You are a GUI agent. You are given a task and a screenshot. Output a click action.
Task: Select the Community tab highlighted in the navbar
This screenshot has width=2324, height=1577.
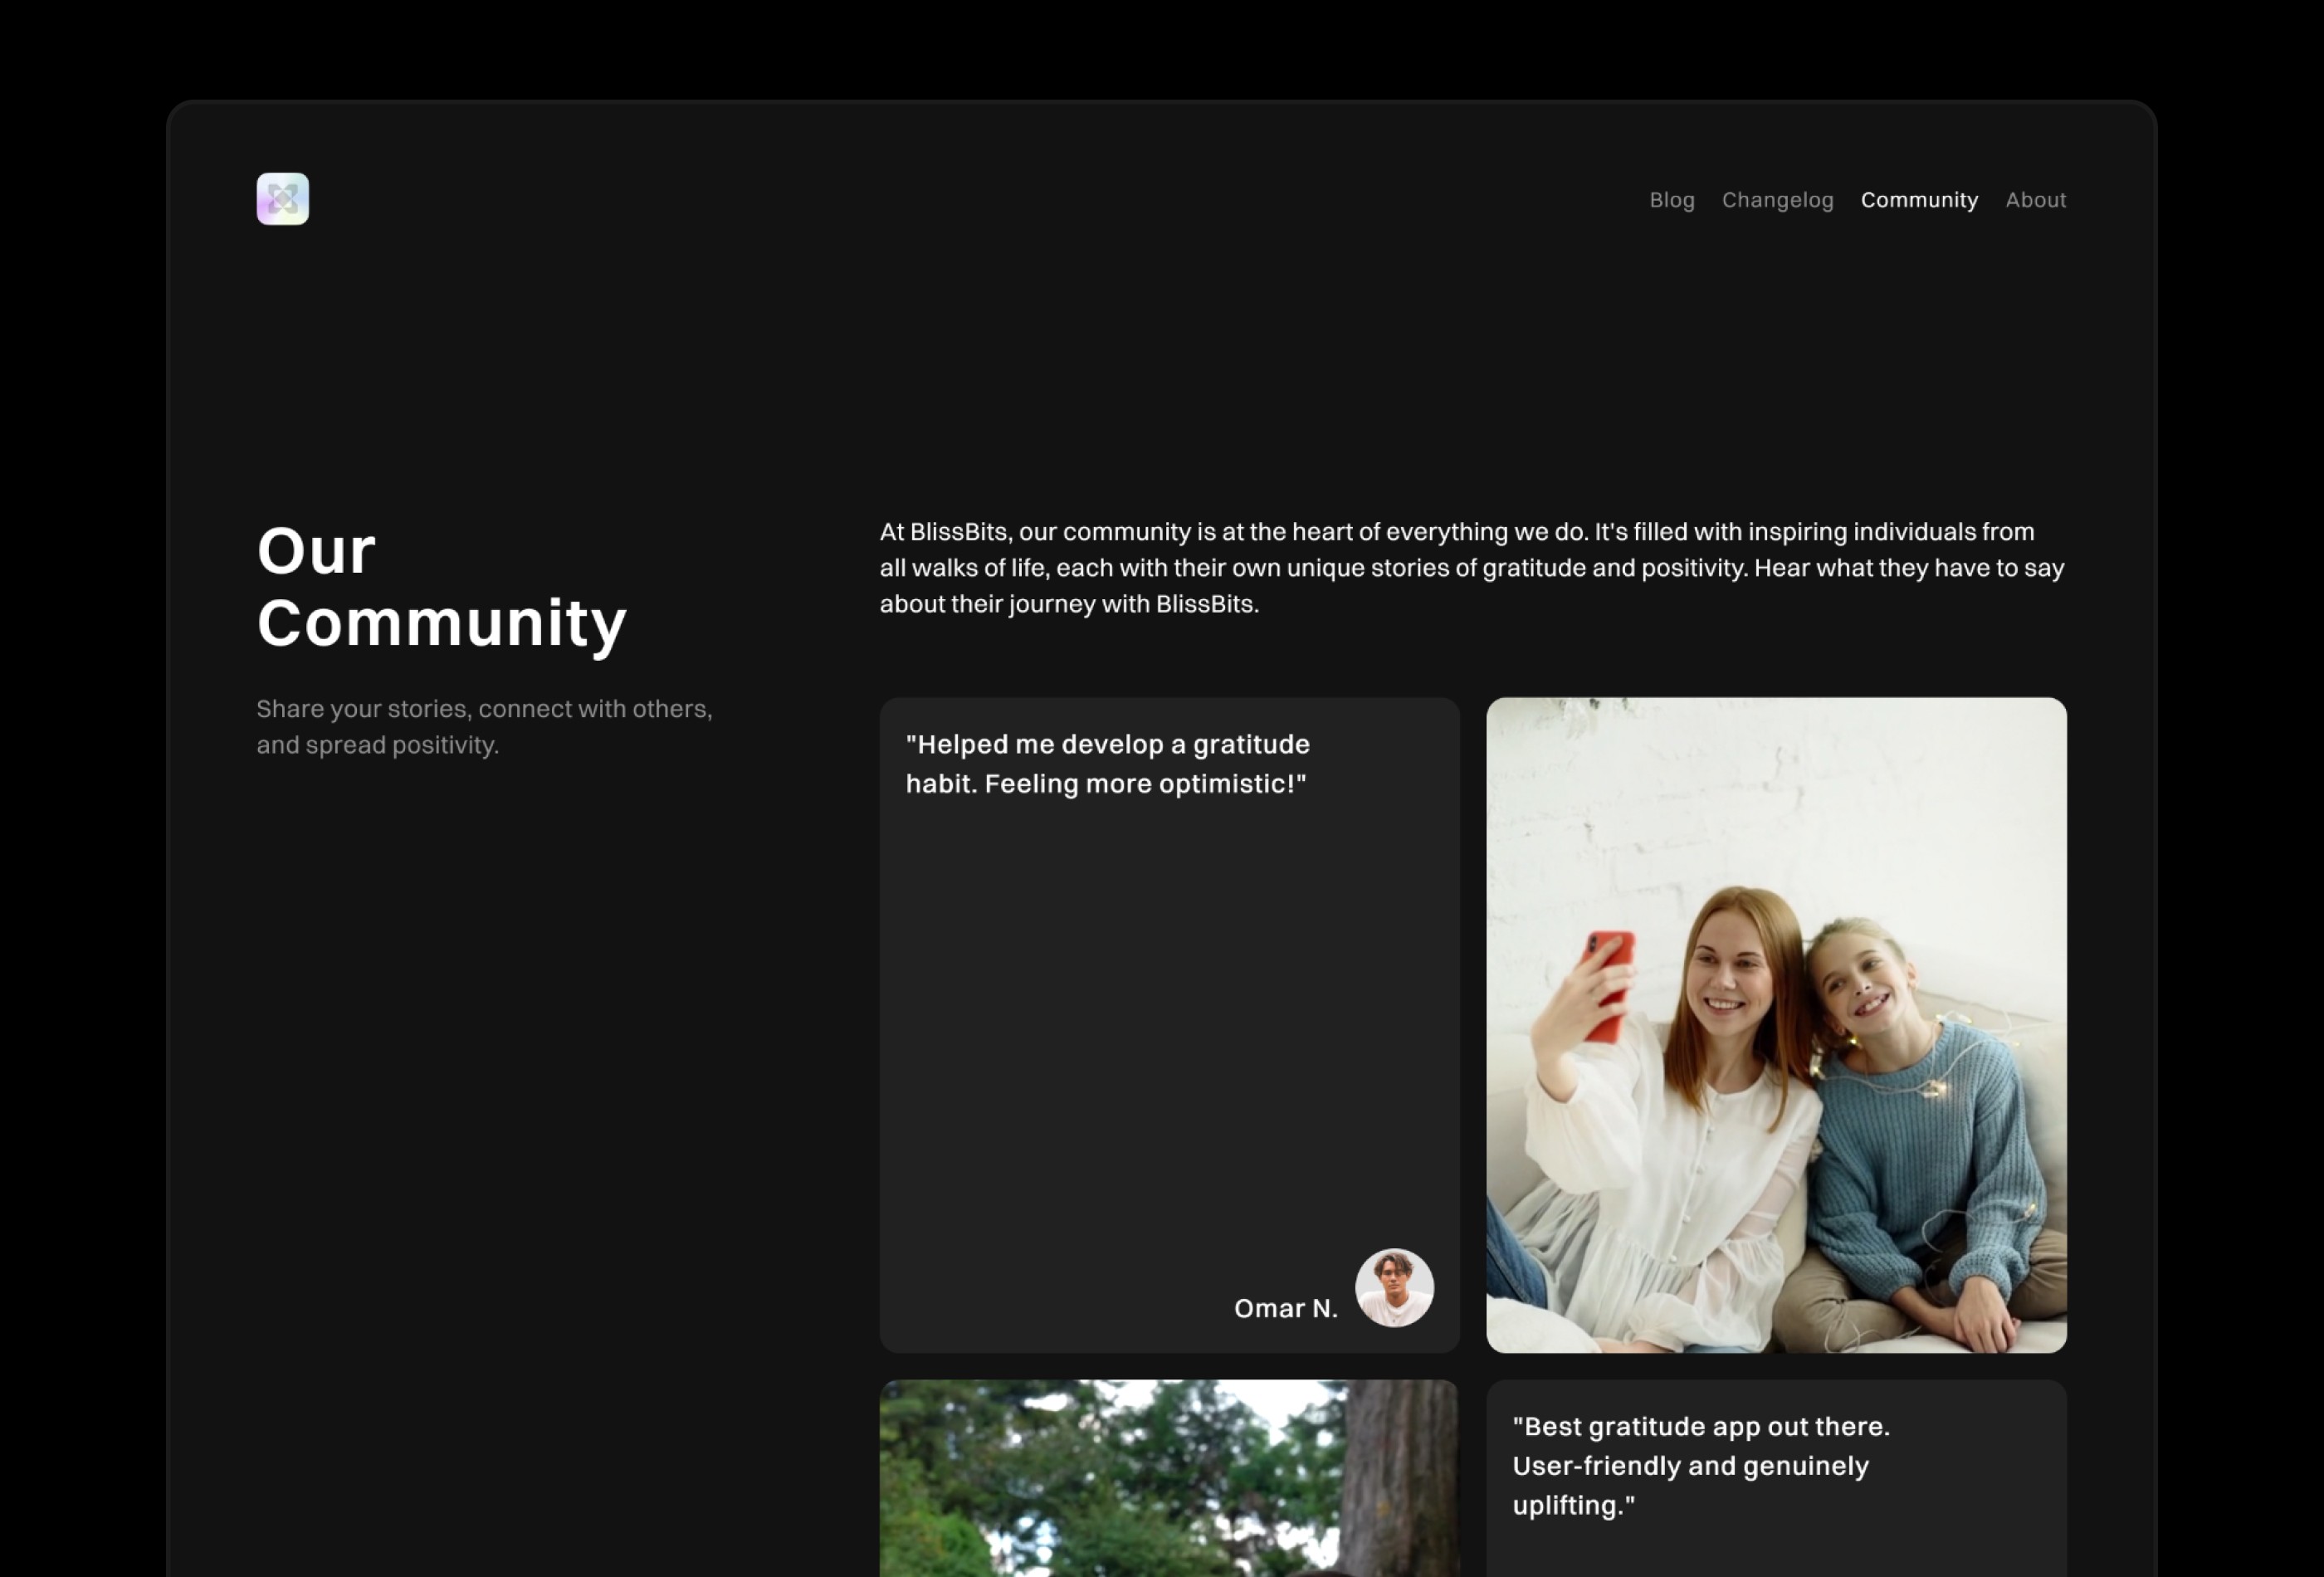point(1919,200)
